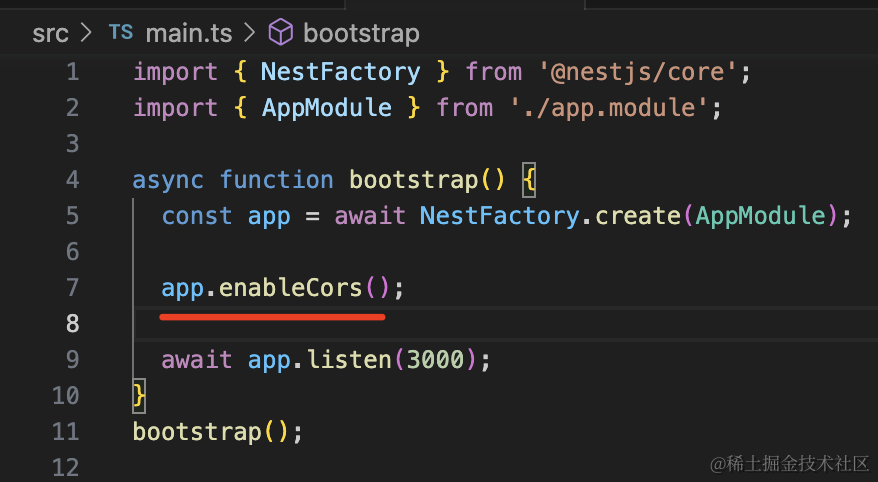The image size is (878, 482).
Task: Click the function keyword
Action: point(277,180)
